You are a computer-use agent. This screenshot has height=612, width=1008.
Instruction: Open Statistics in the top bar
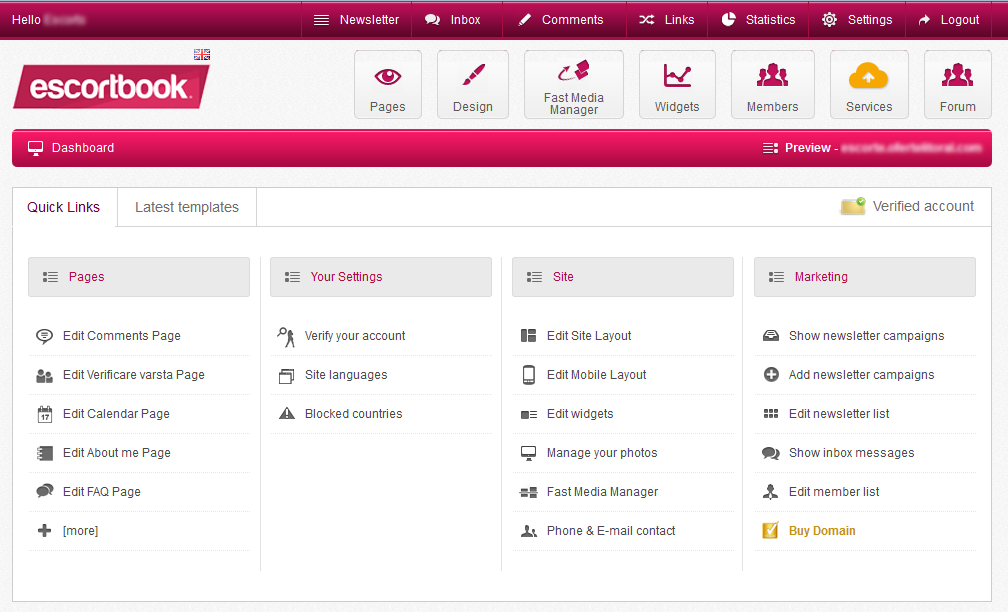[x=759, y=20]
